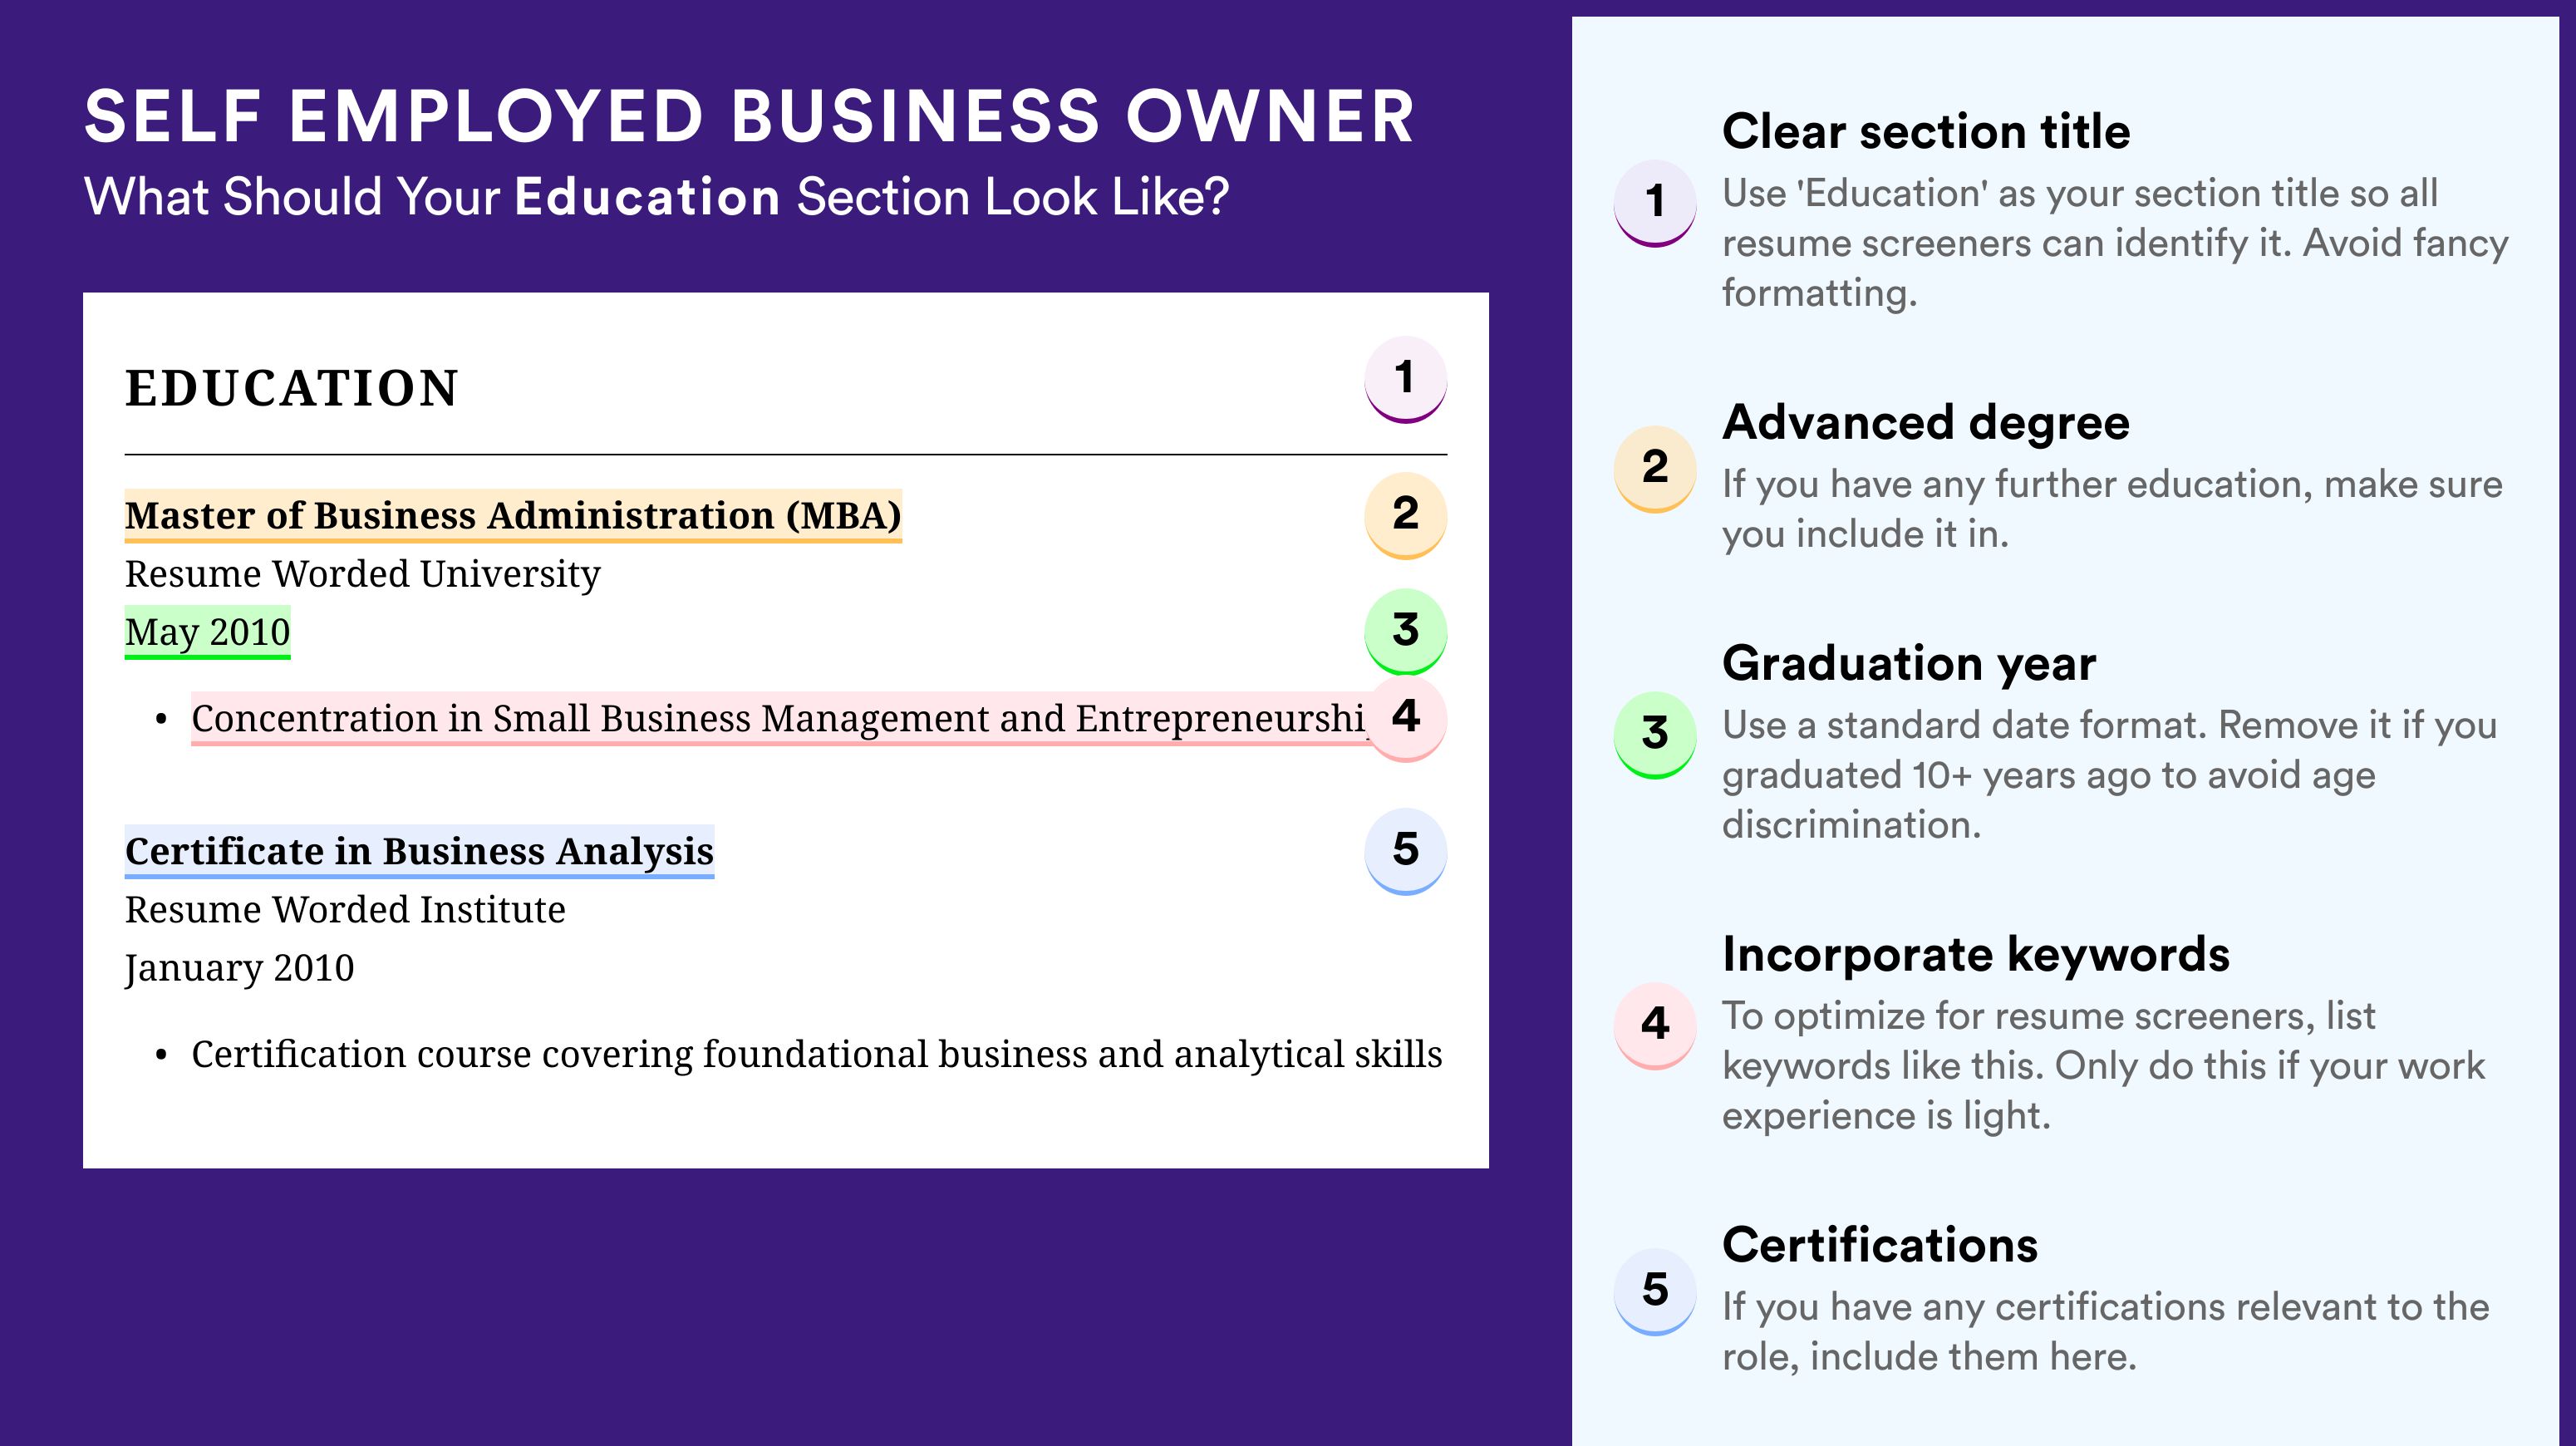Click badge 5 next to Certifications
The width and height of the screenshot is (2576, 1446).
tap(1655, 1290)
